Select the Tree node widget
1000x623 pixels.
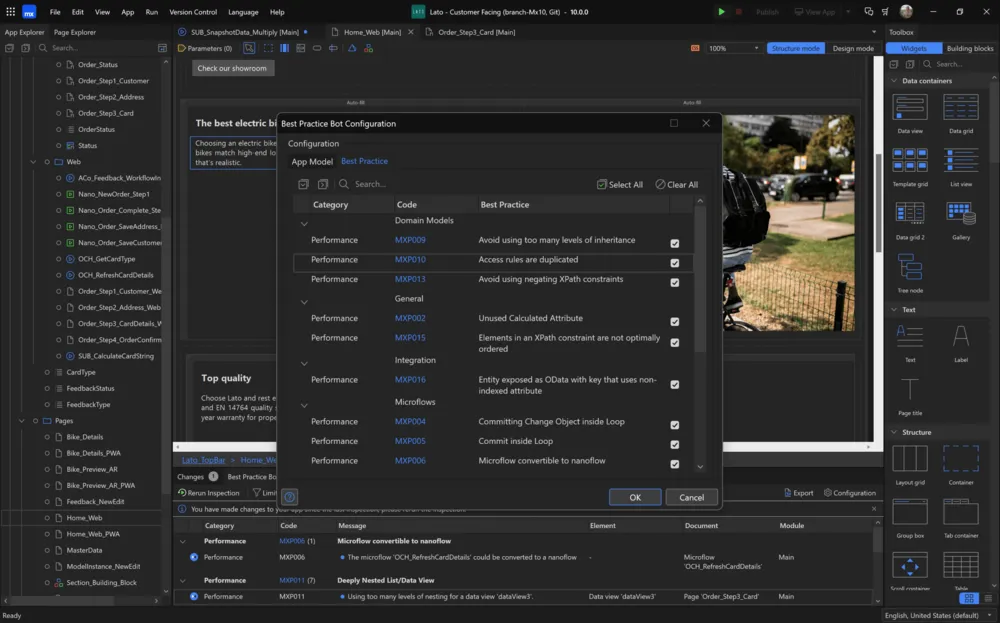[910, 274]
